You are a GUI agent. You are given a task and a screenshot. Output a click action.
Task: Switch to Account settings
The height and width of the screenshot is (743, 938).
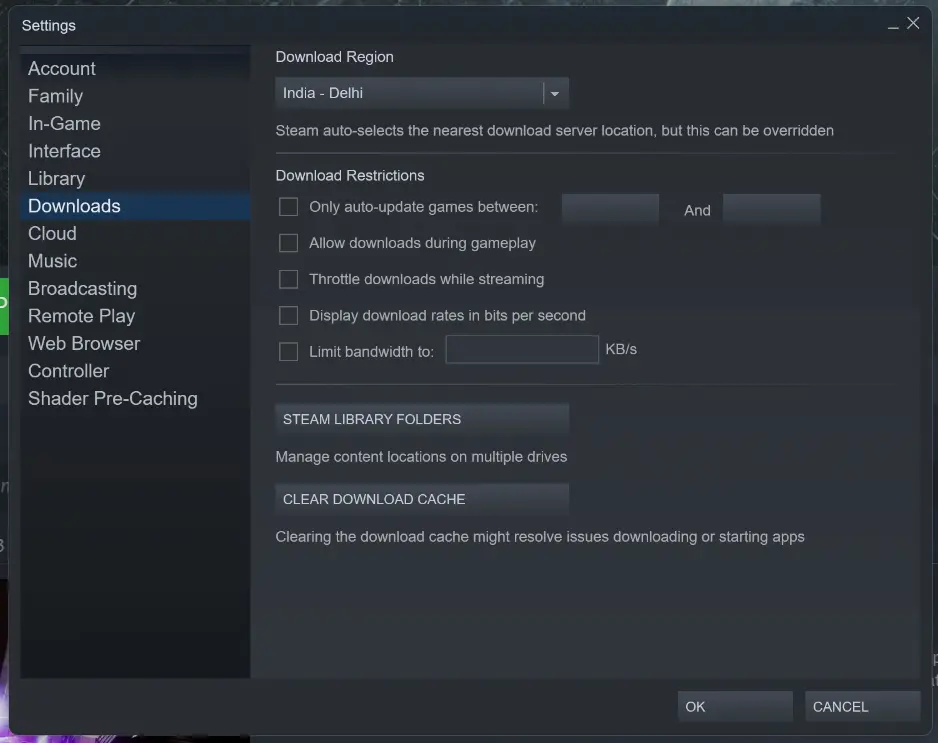click(62, 68)
